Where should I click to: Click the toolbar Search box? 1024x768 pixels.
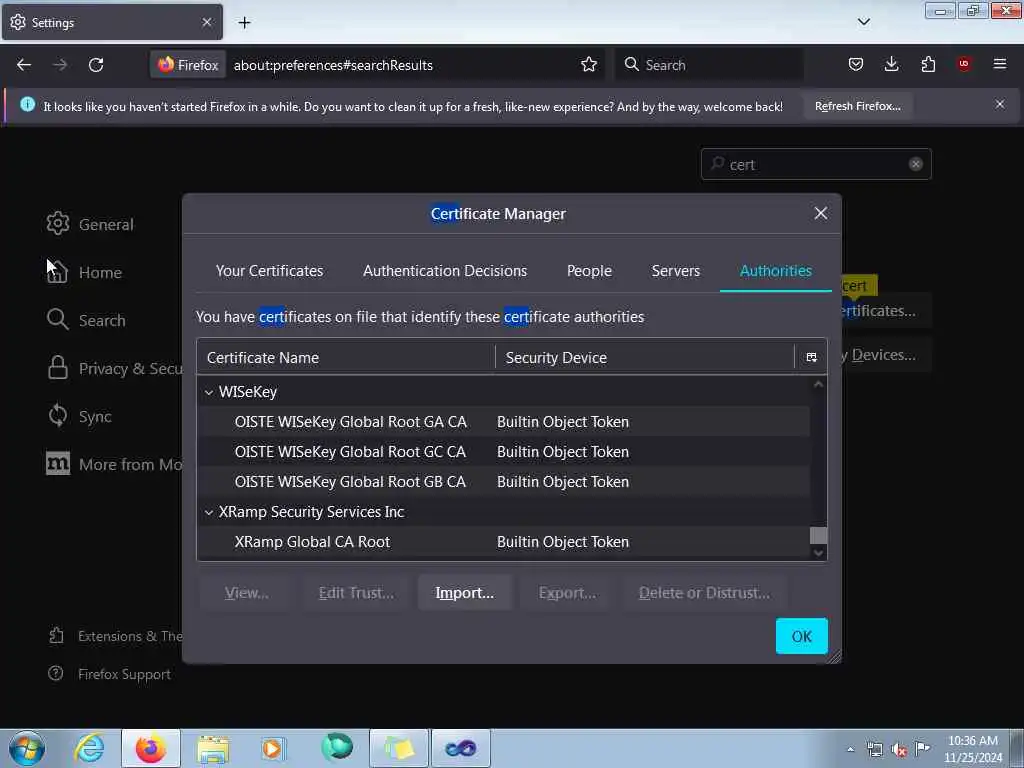coord(709,65)
